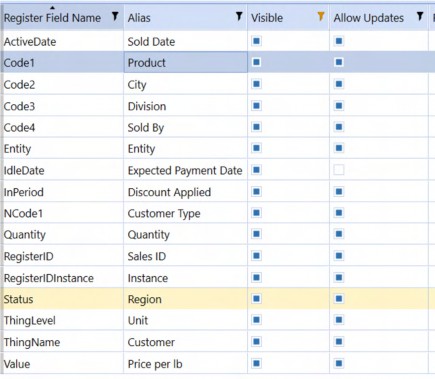435x379 pixels.
Task: Select the Discount Applied alias cell
Action: [x=185, y=192]
